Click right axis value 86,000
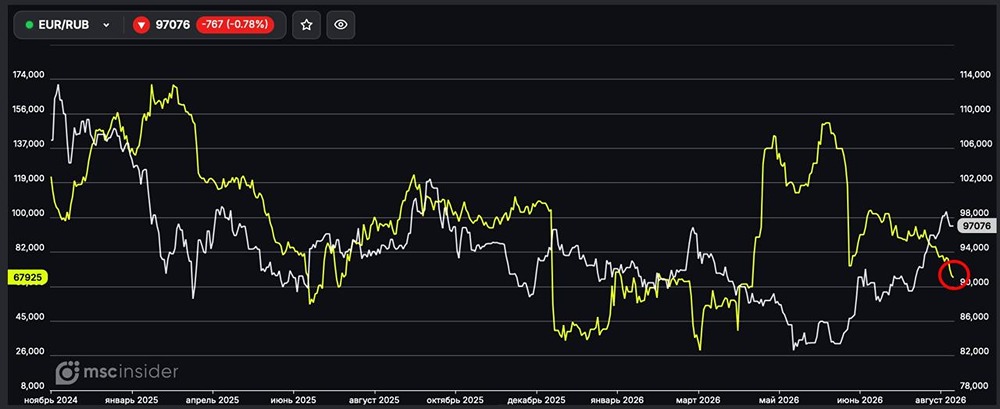The image size is (1000, 409). 976,317
